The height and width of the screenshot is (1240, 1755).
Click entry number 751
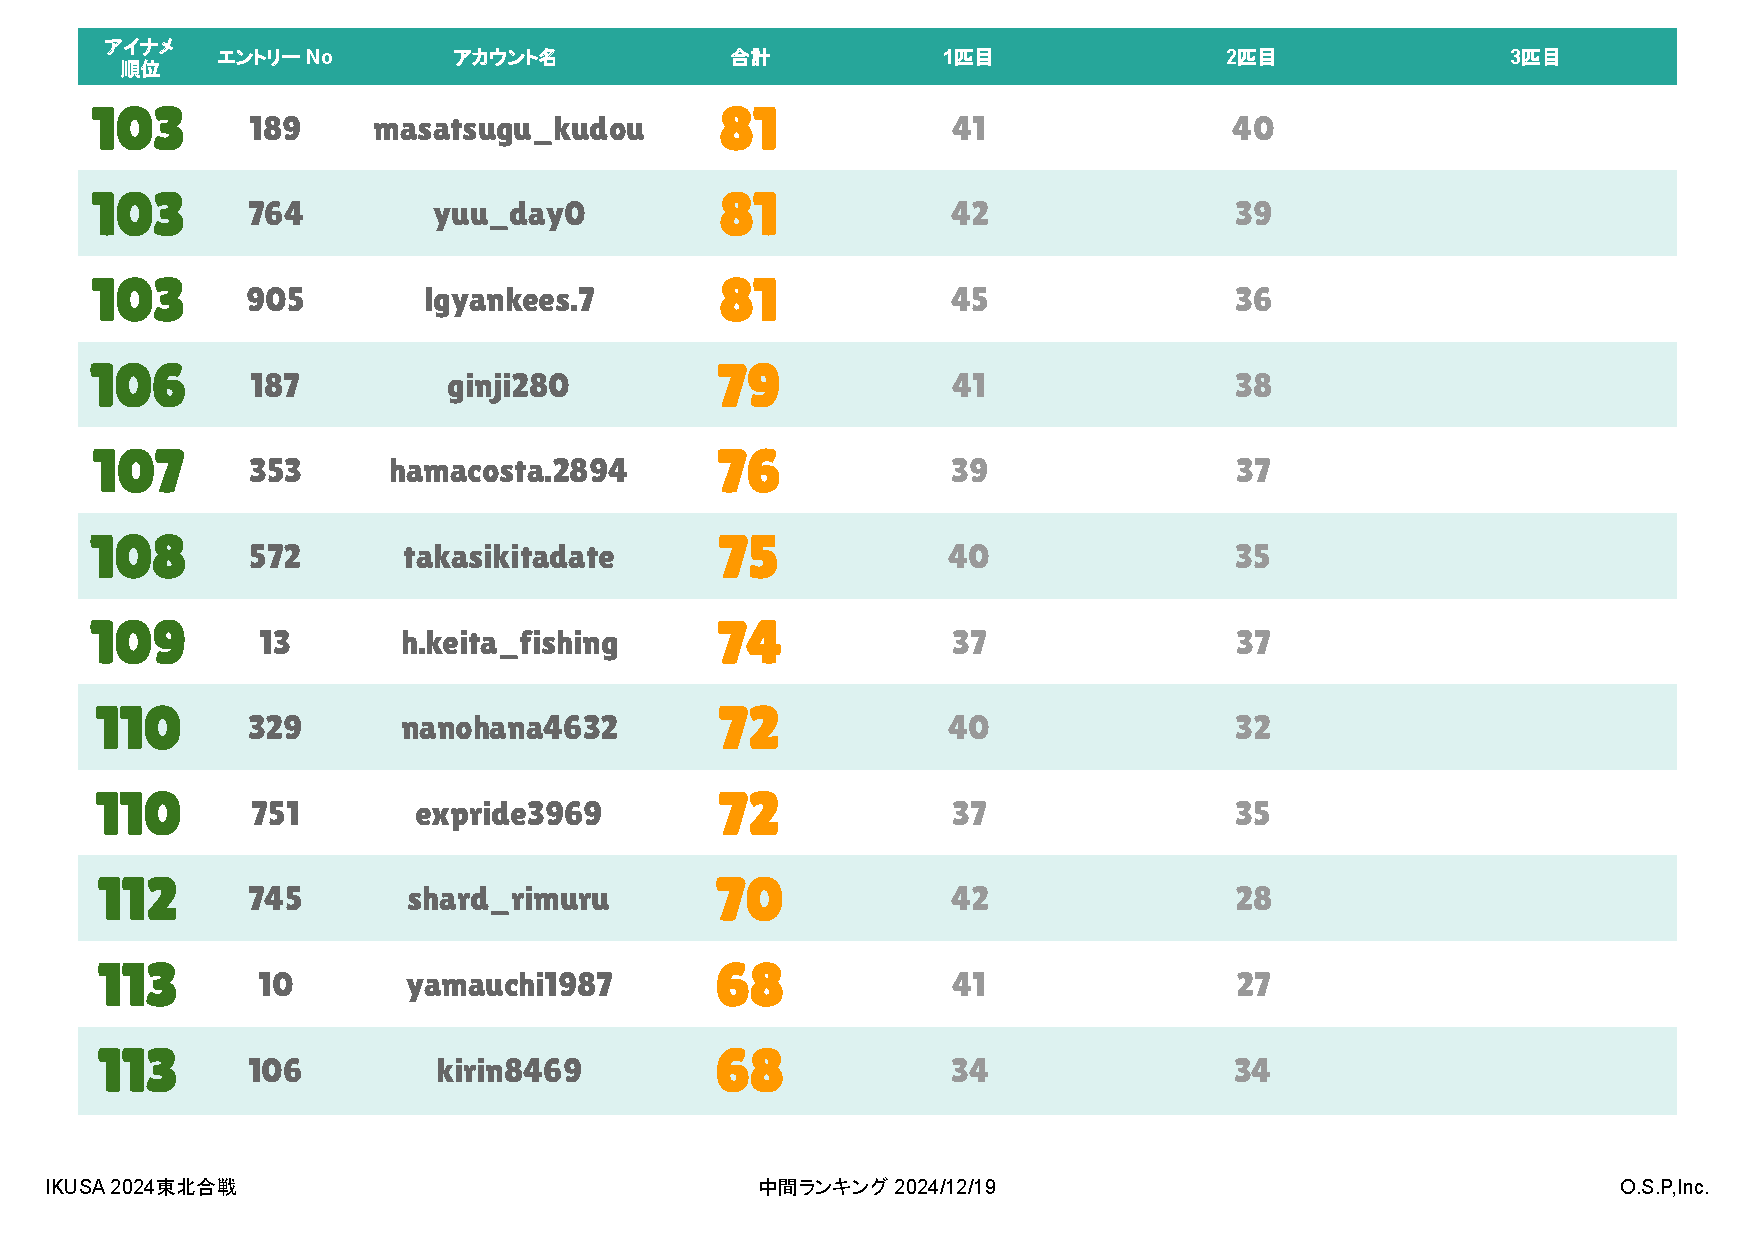275,814
